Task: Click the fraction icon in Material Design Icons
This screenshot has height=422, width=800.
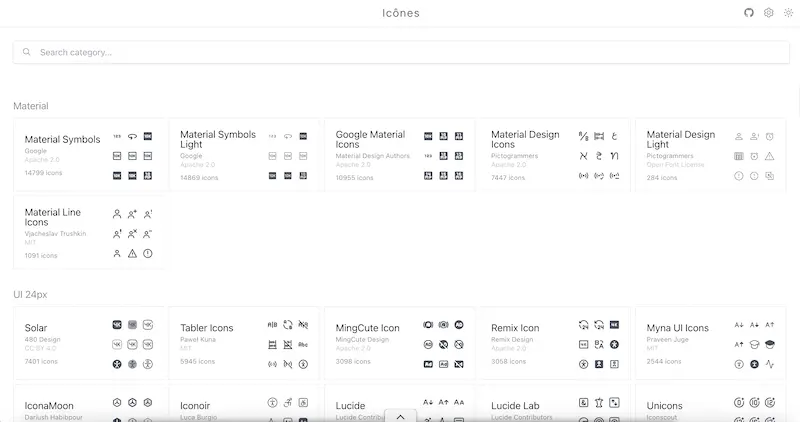Action: coord(584,136)
